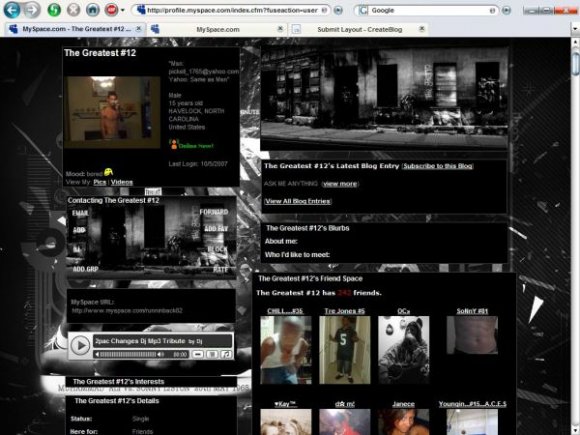The height and width of the screenshot is (435, 580).
Task: Open the dropdown arrow beside the stop icon
Action: [x=122, y=10]
